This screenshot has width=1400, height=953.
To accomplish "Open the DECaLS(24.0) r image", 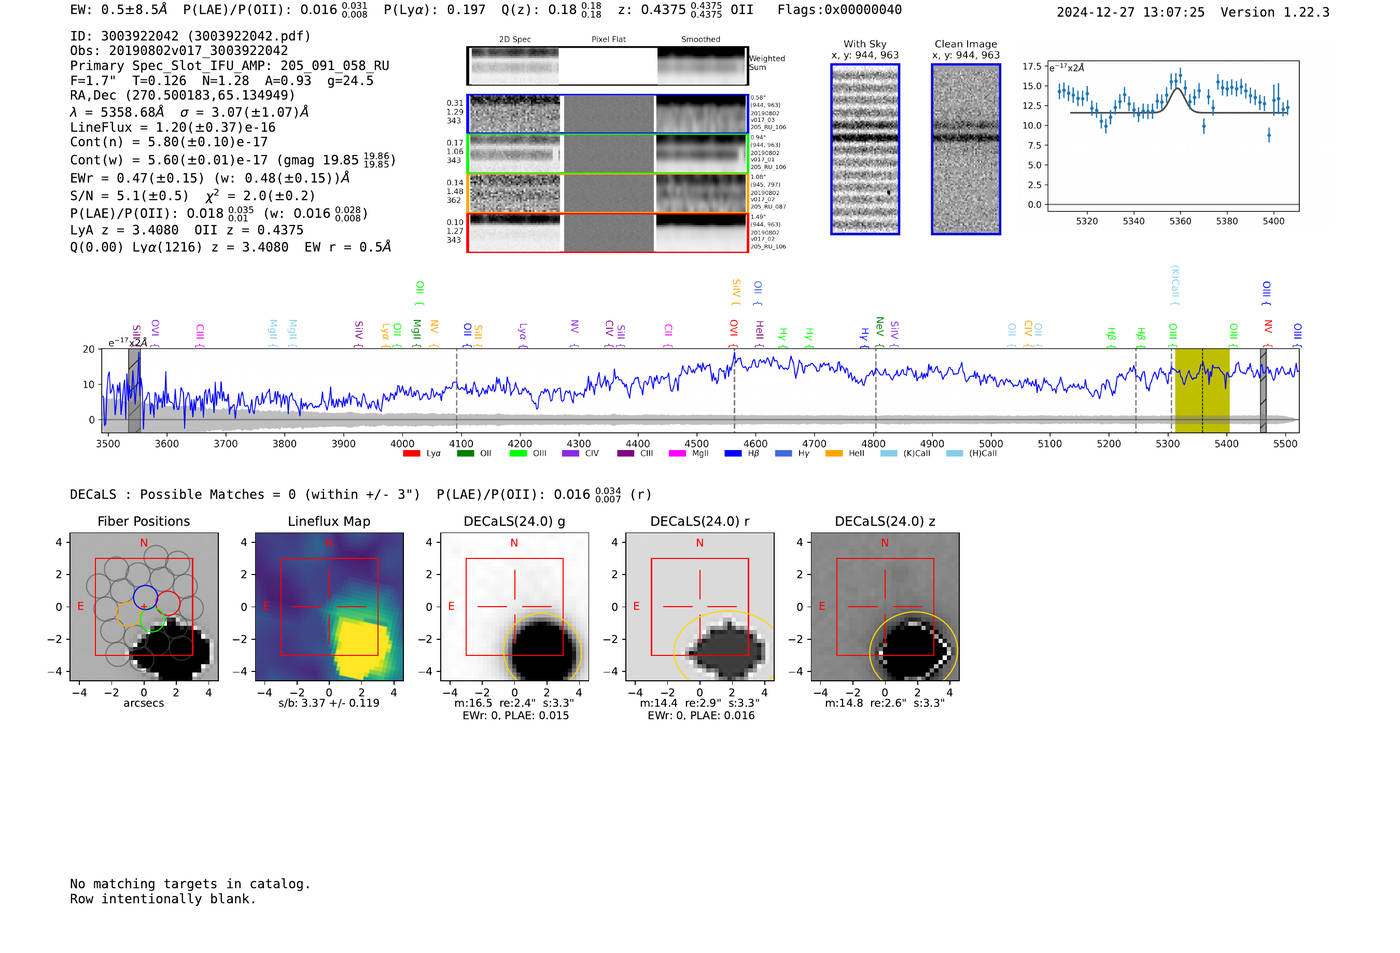I will point(699,606).
